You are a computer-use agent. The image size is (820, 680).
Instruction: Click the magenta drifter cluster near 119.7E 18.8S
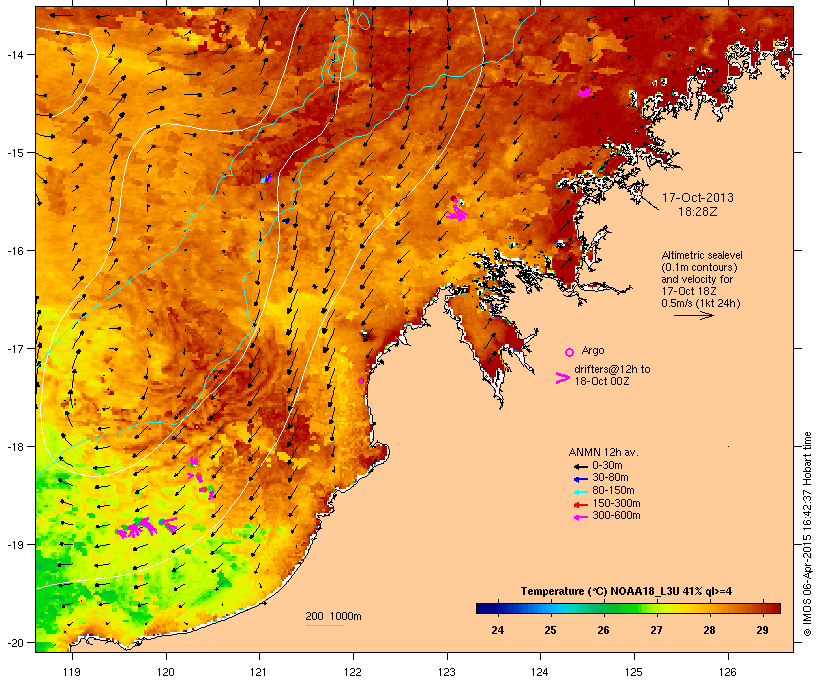tap(137, 528)
